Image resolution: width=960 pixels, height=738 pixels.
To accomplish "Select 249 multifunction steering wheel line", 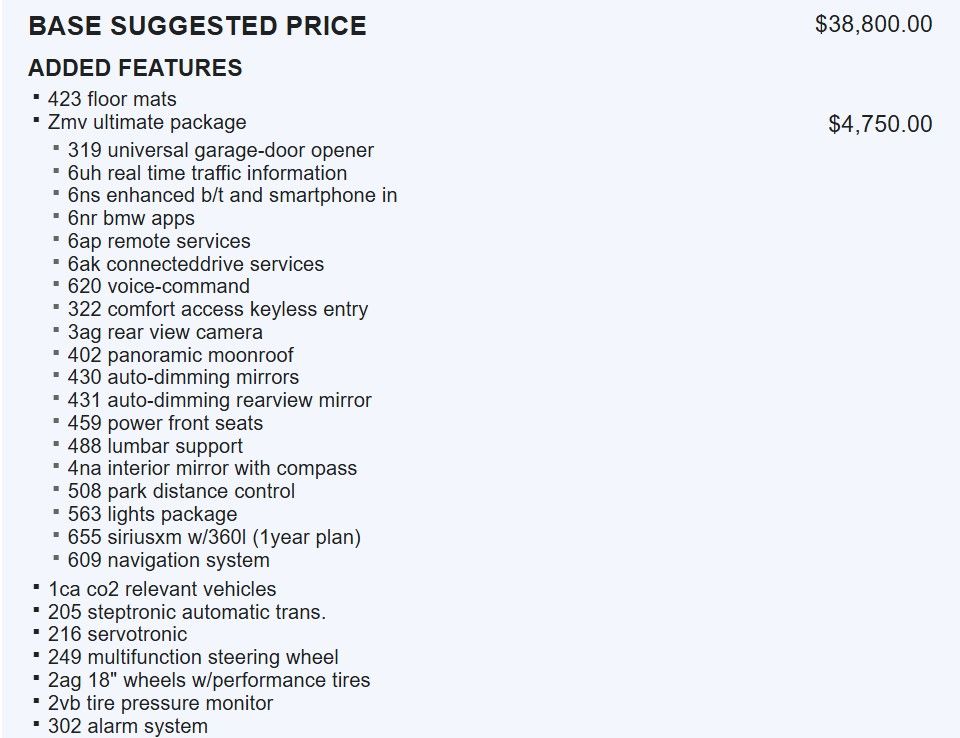I will pos(193,657).
